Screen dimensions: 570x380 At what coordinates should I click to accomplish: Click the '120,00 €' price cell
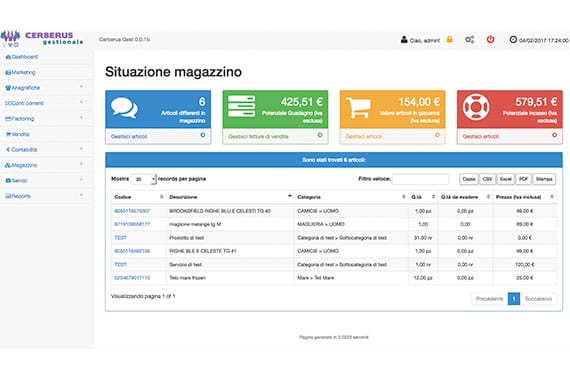coord(525,265)
